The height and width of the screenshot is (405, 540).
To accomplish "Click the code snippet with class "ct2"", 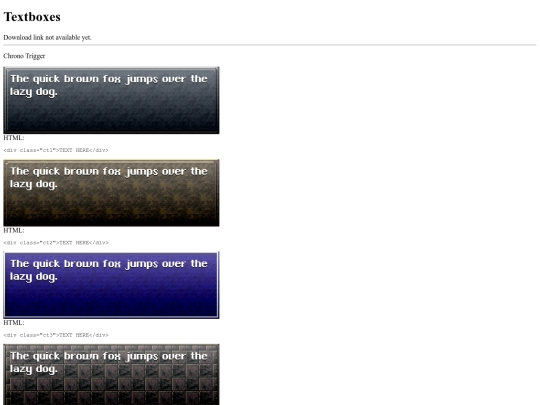I will pyautogui.click(x=56, y=243).
